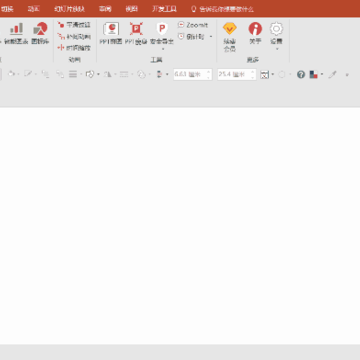Click the red-blue color theme icon
360x360 pixels.
point(313,74)
